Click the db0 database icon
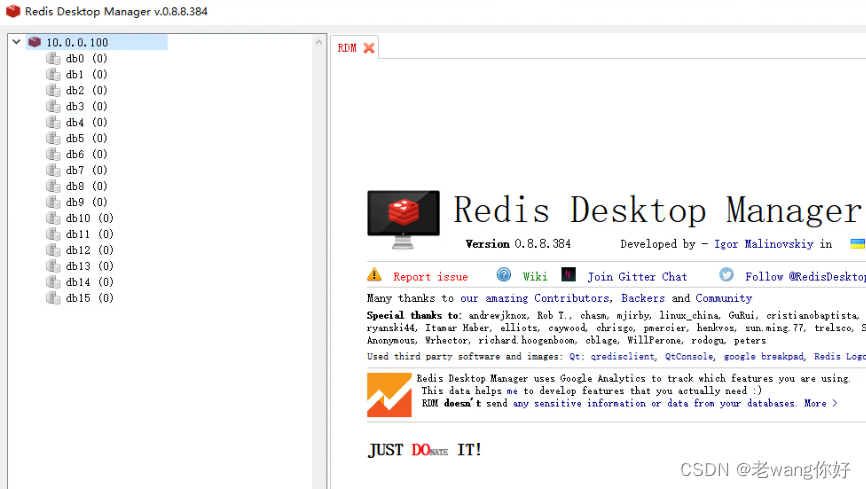The image size is (866, 489). pyautogui.click(x=53, y=59)
